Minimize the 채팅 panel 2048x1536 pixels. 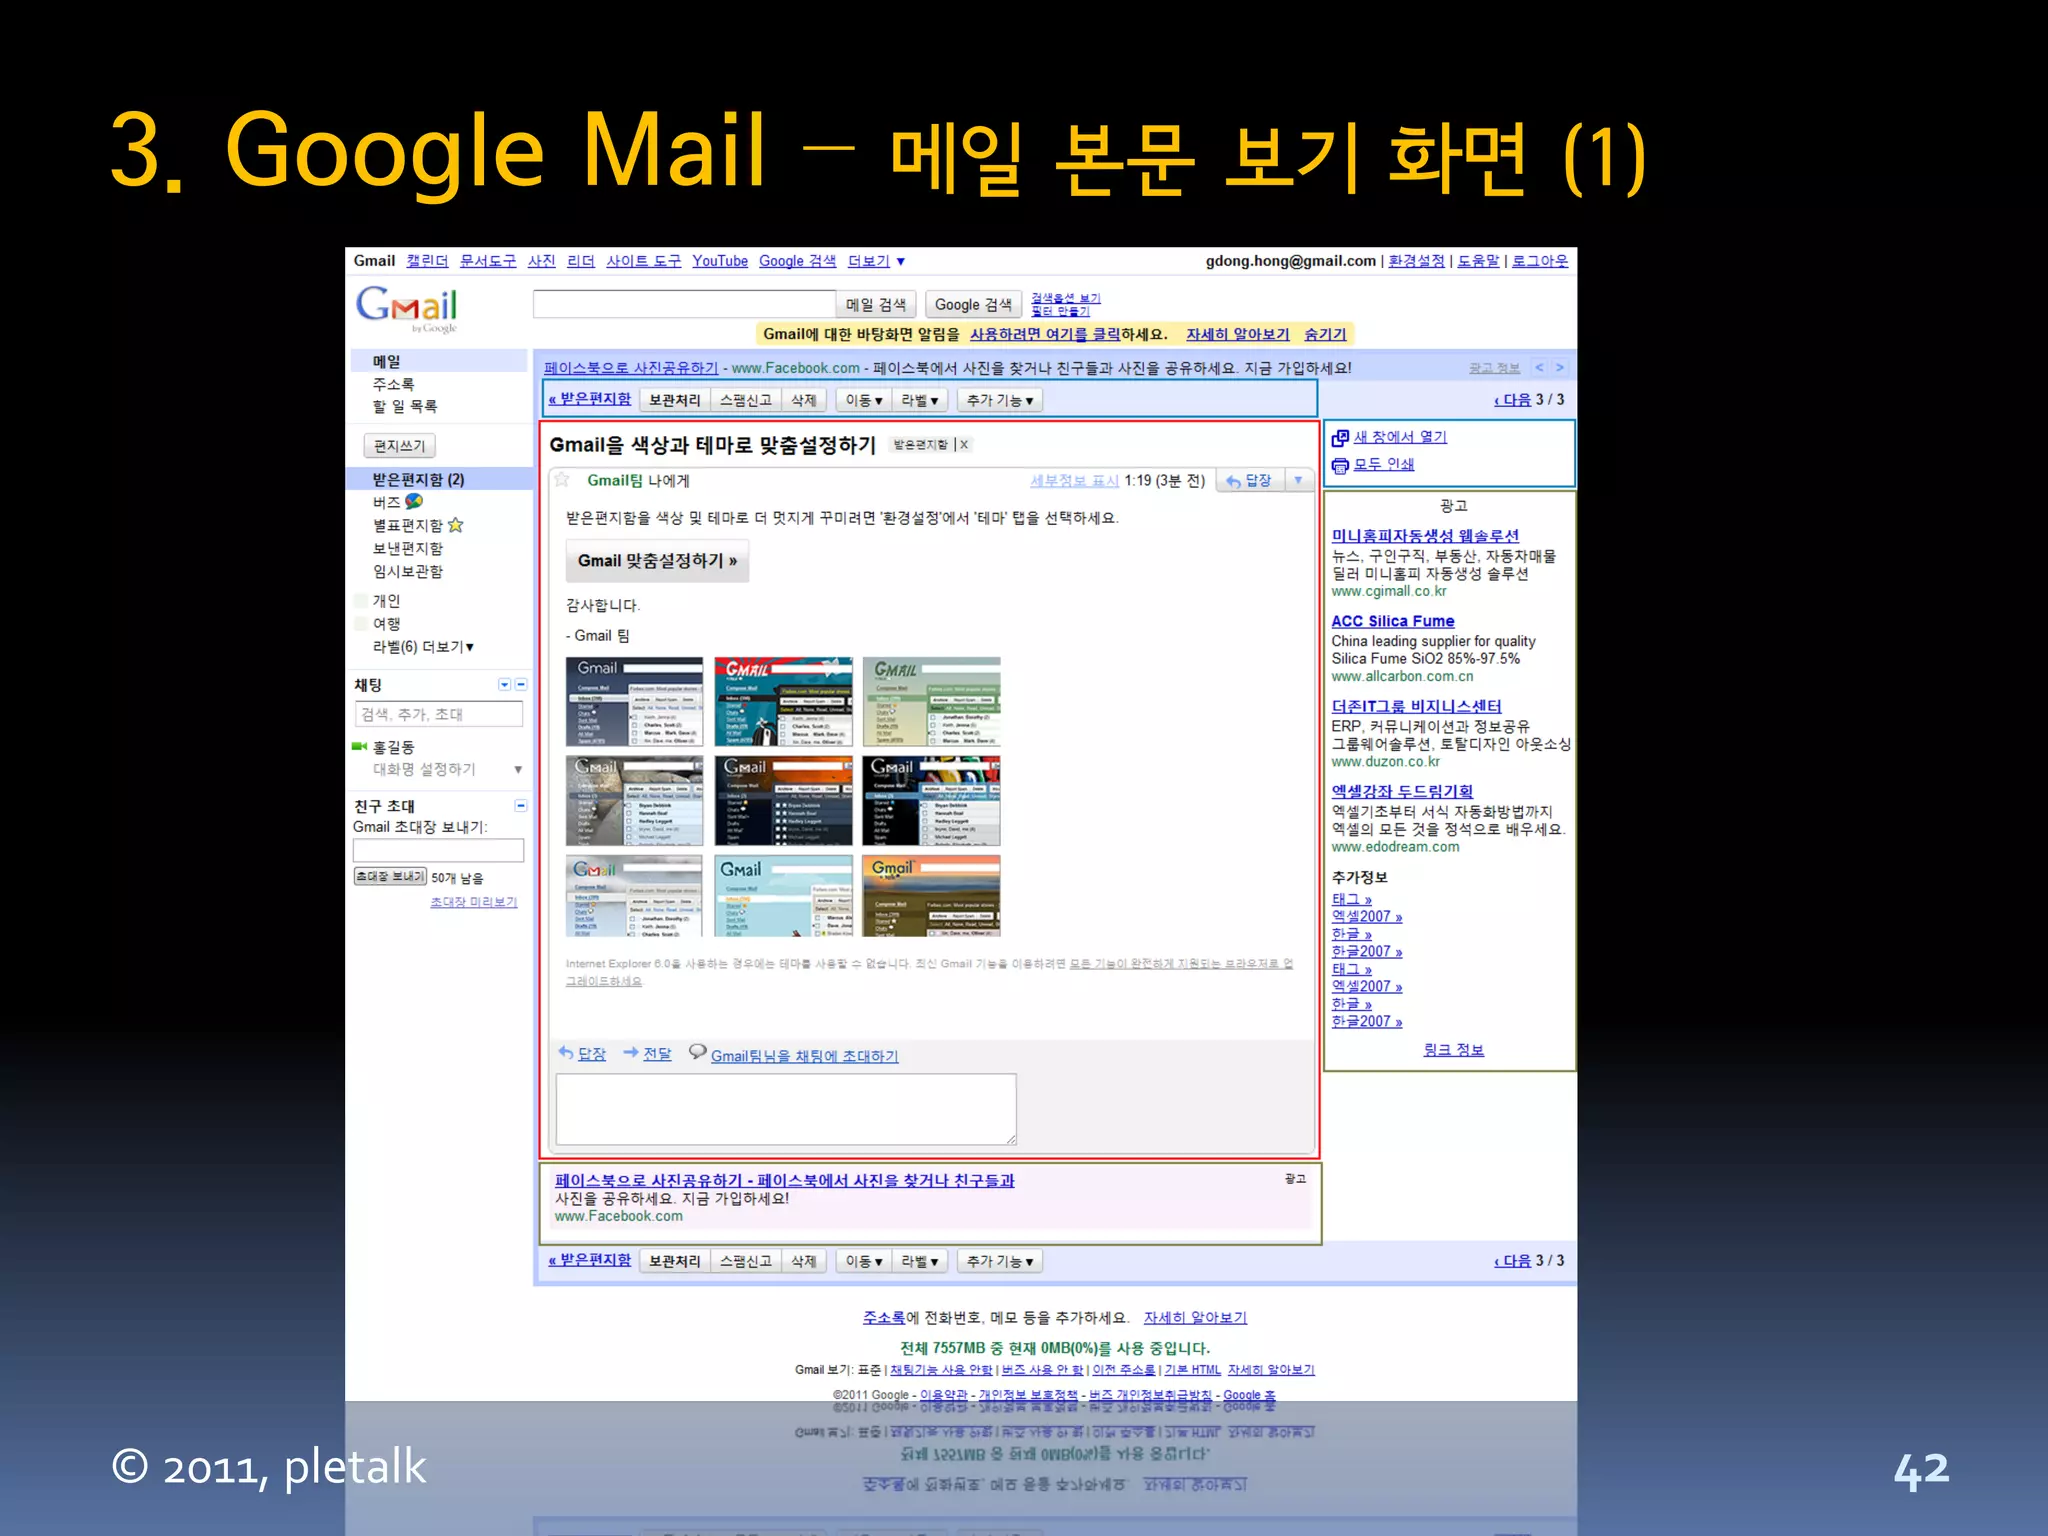[x=521, y=685]
